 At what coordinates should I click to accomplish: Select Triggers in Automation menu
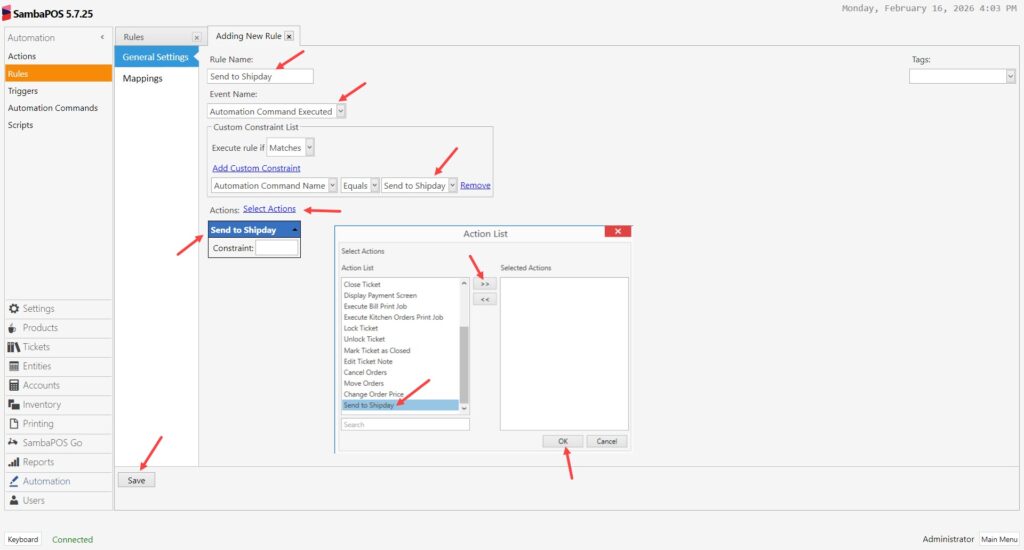coord(23,91)
